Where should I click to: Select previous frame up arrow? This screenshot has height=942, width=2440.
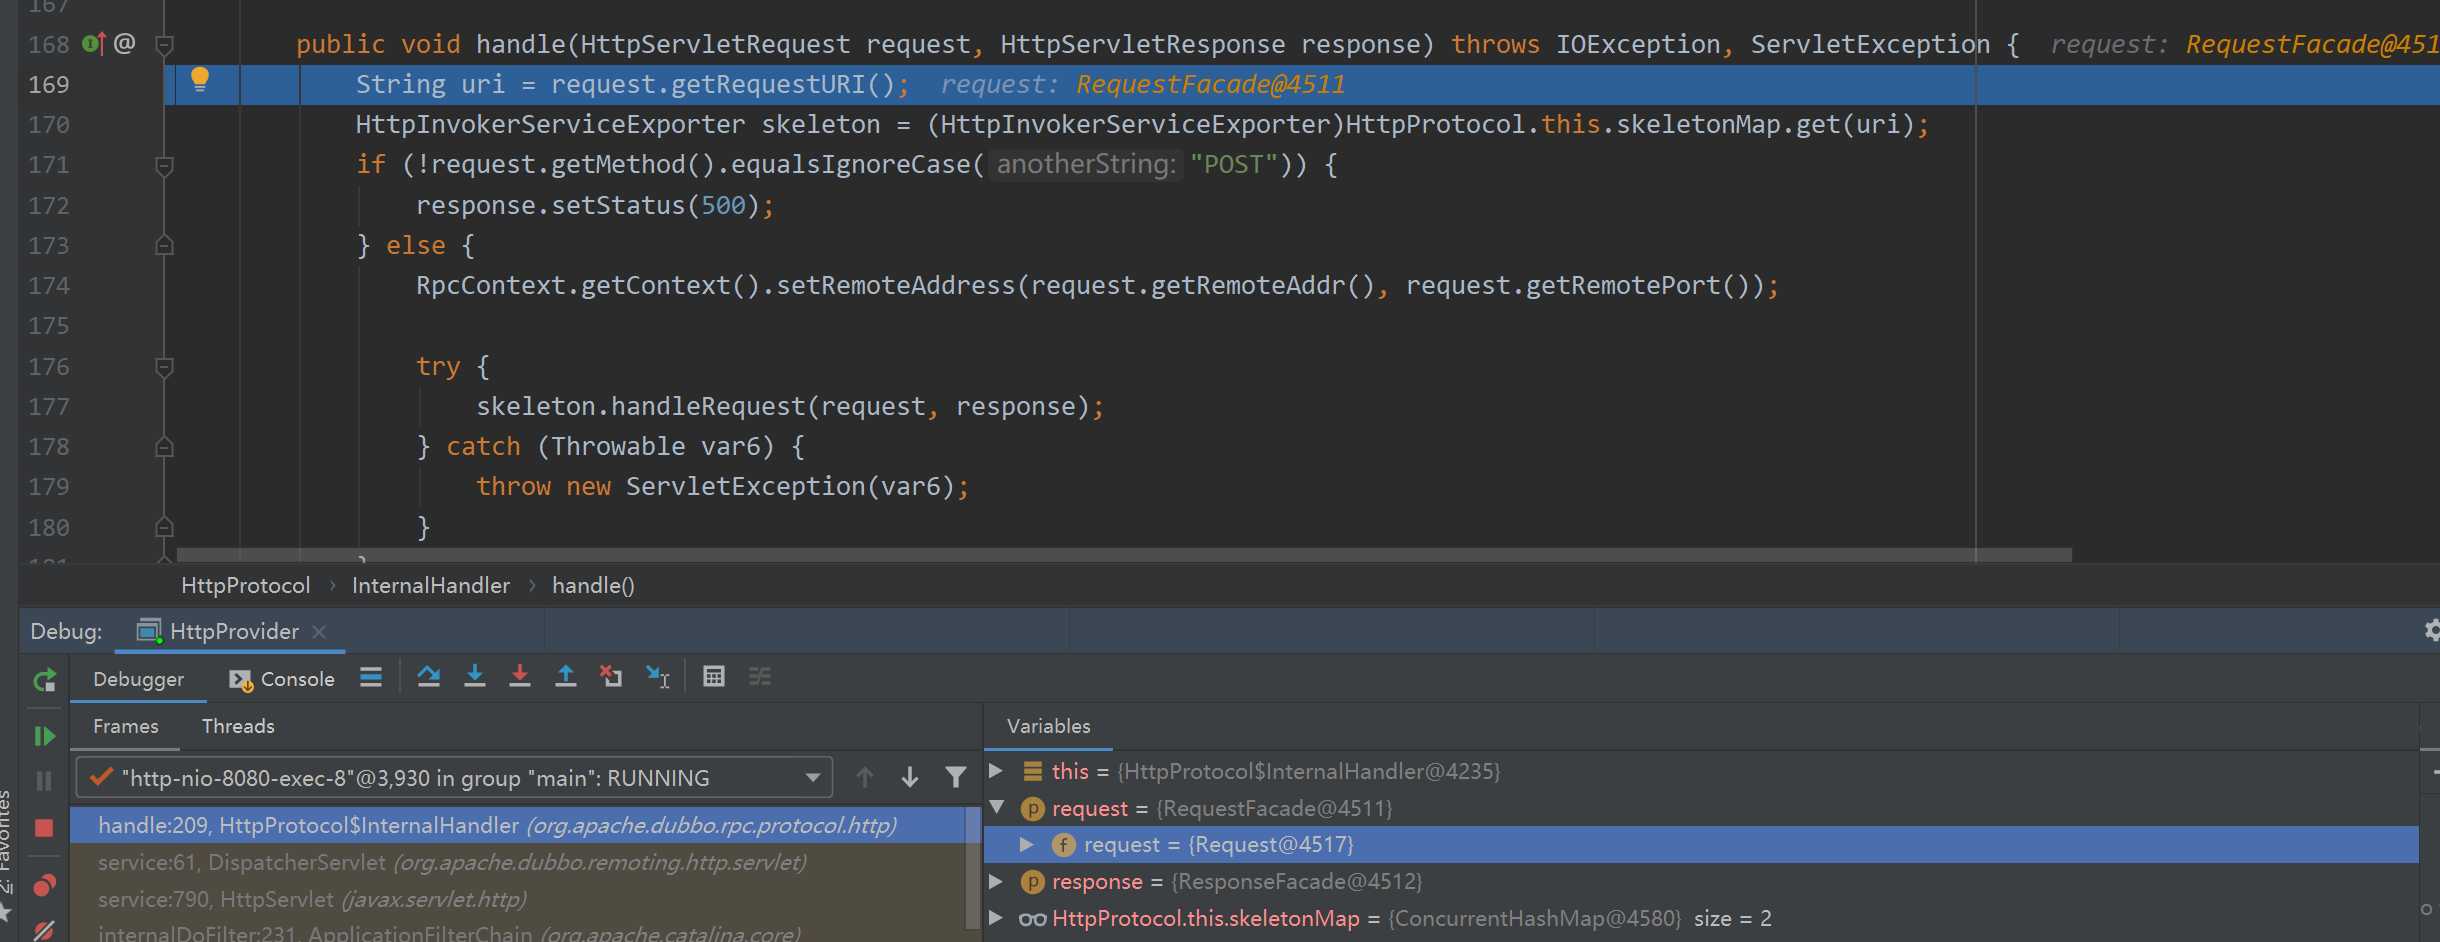pyautogui.click(x=865, y=777)
